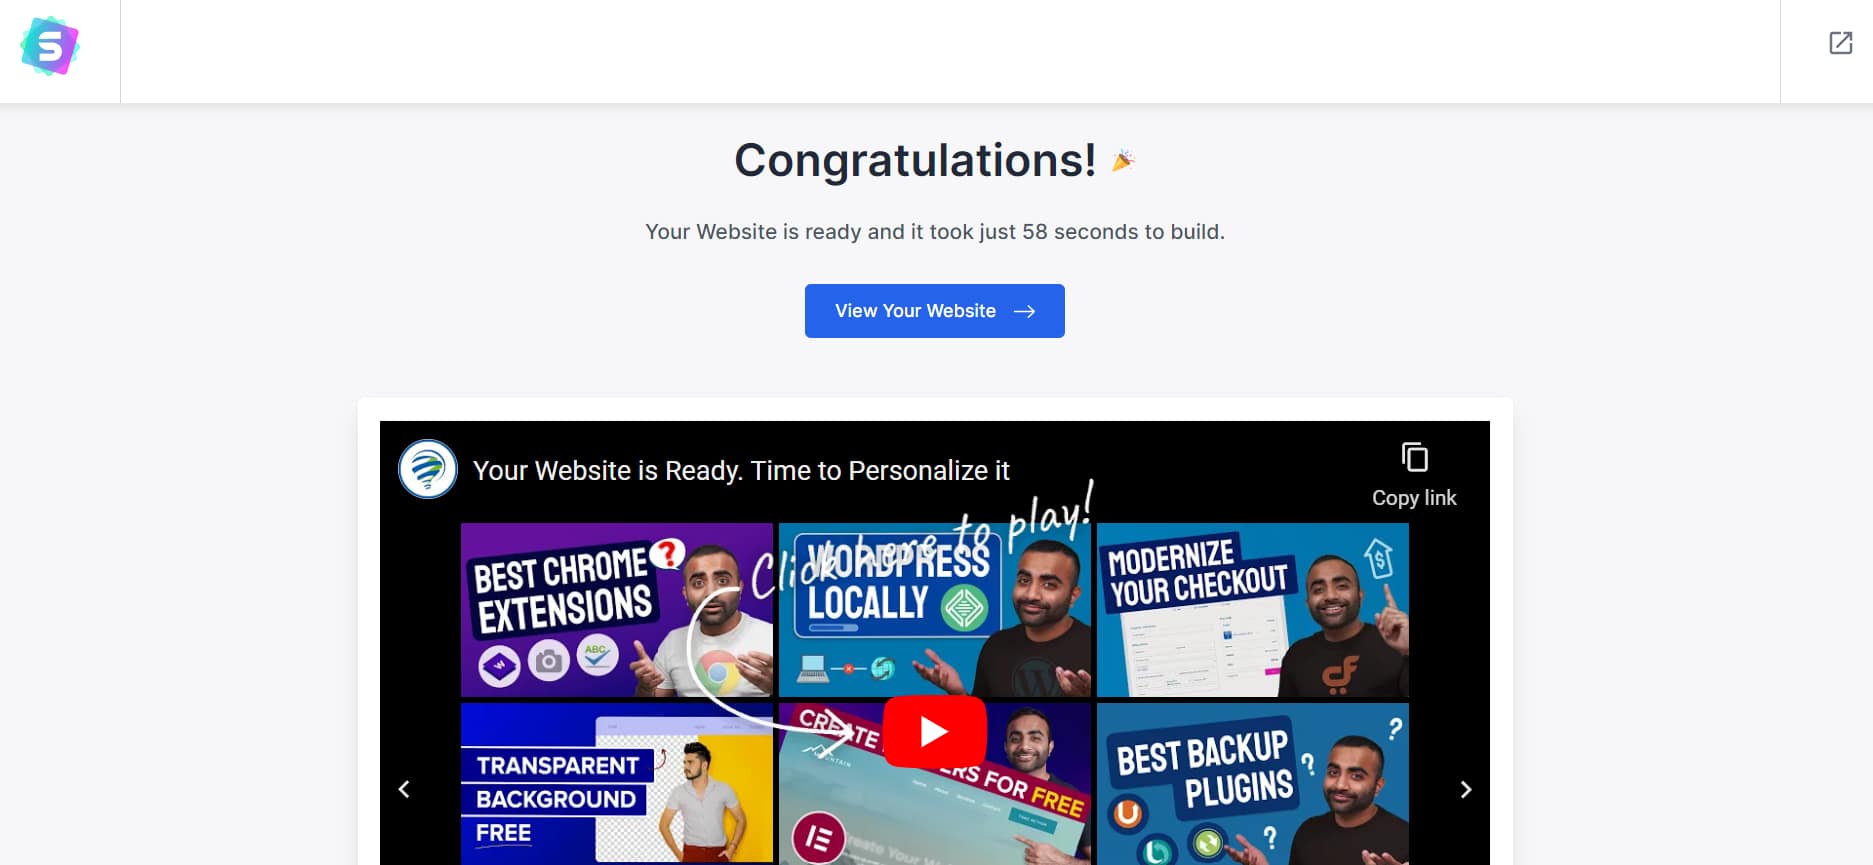Click the 58 seconds build time message

point(934,232)
